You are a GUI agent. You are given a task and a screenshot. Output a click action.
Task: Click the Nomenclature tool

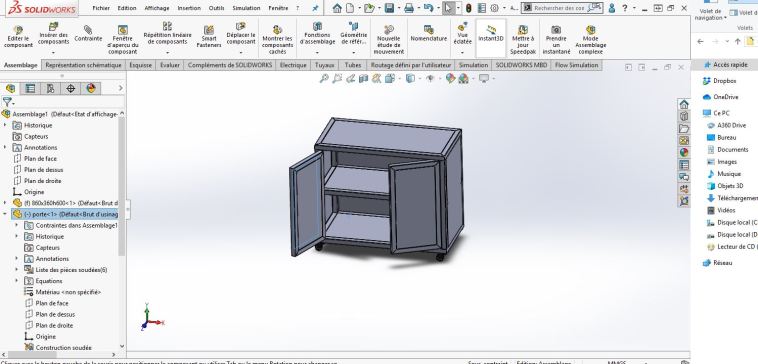click(x=428, y=34)
